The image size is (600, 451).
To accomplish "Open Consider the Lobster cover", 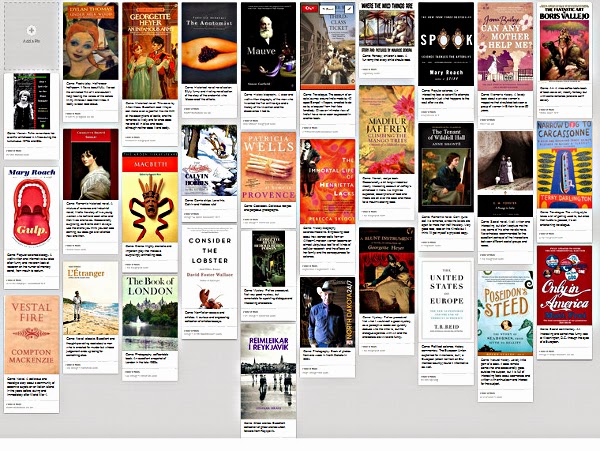I will coord(209,268).
